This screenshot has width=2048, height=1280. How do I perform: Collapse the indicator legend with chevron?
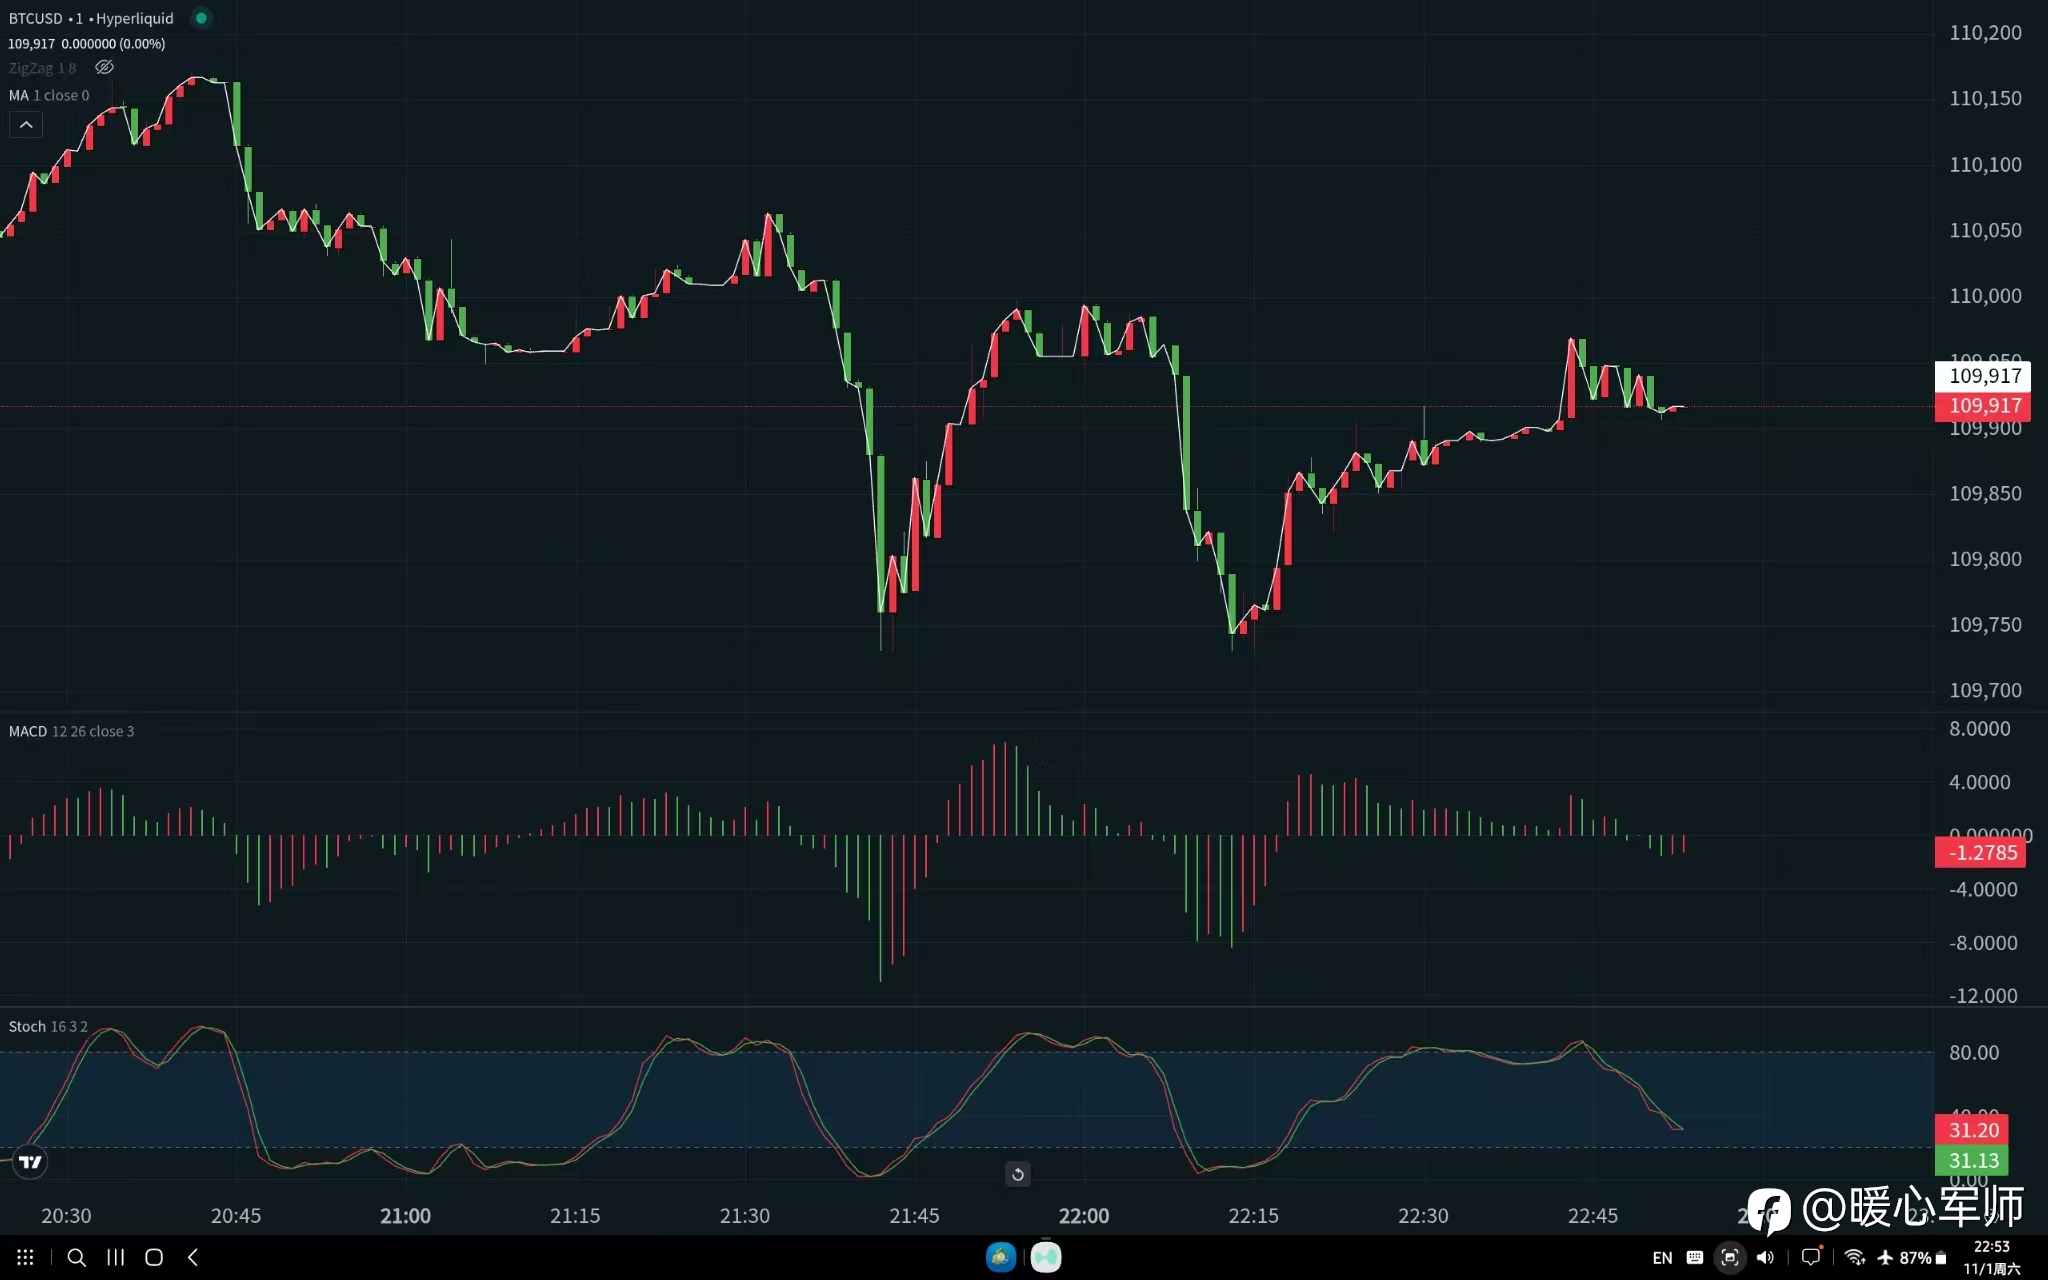click(26, 125)
